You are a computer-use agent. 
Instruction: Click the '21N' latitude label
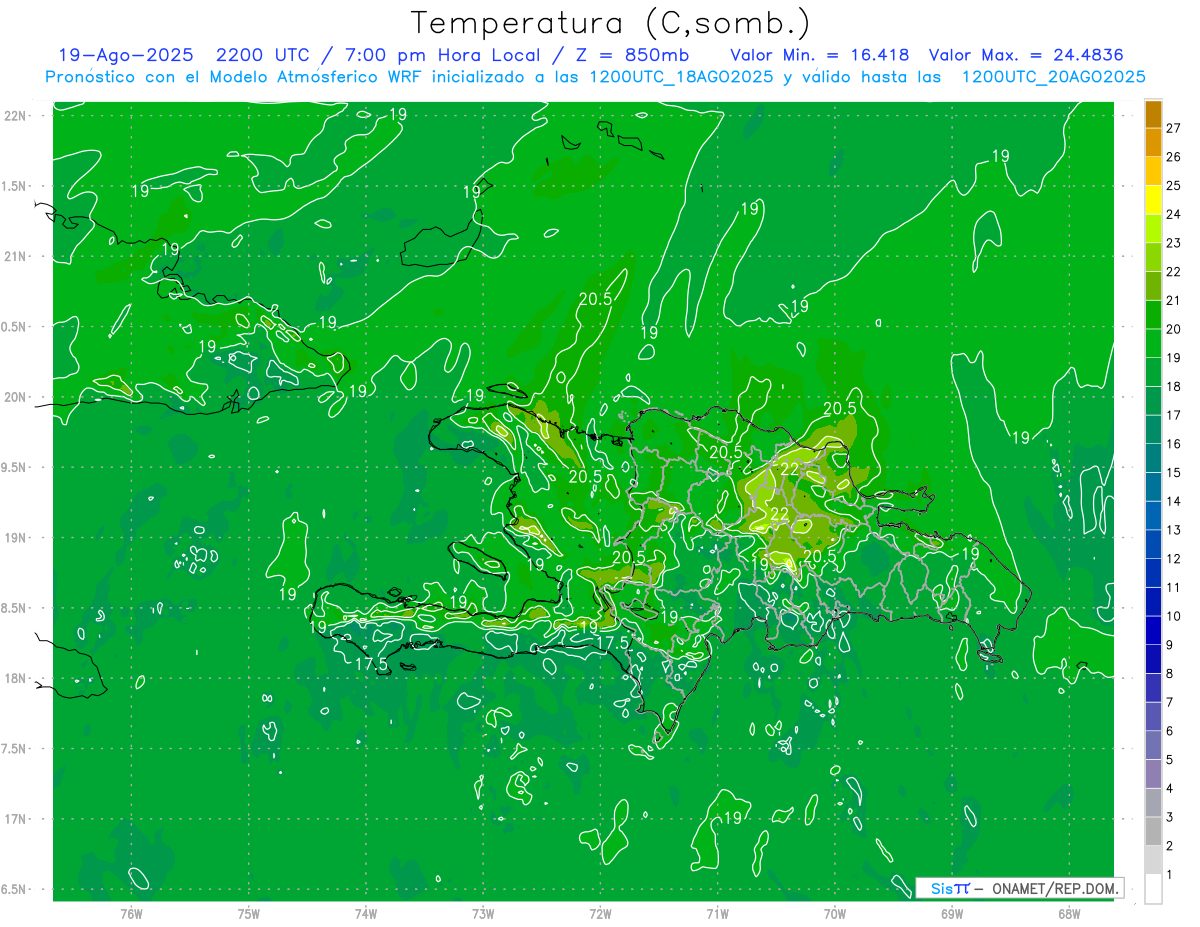click(x=17, y=257)
